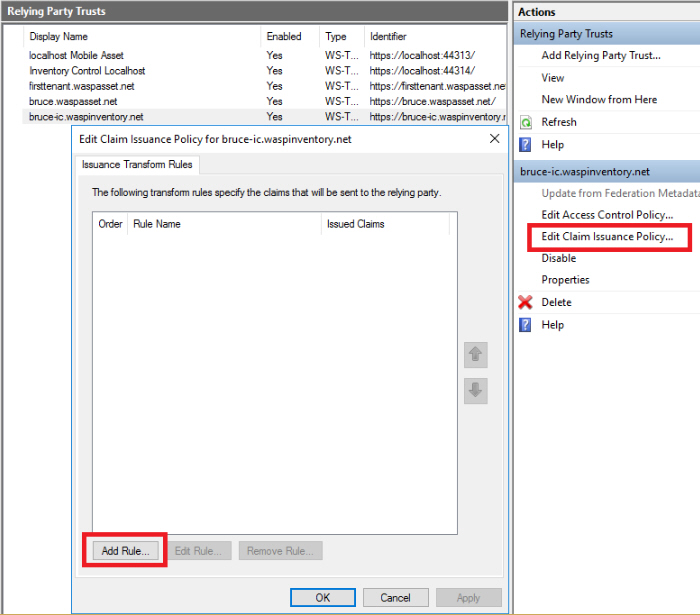700x615 pixels.
Task: Select New Window from Here
Action: 599,100
